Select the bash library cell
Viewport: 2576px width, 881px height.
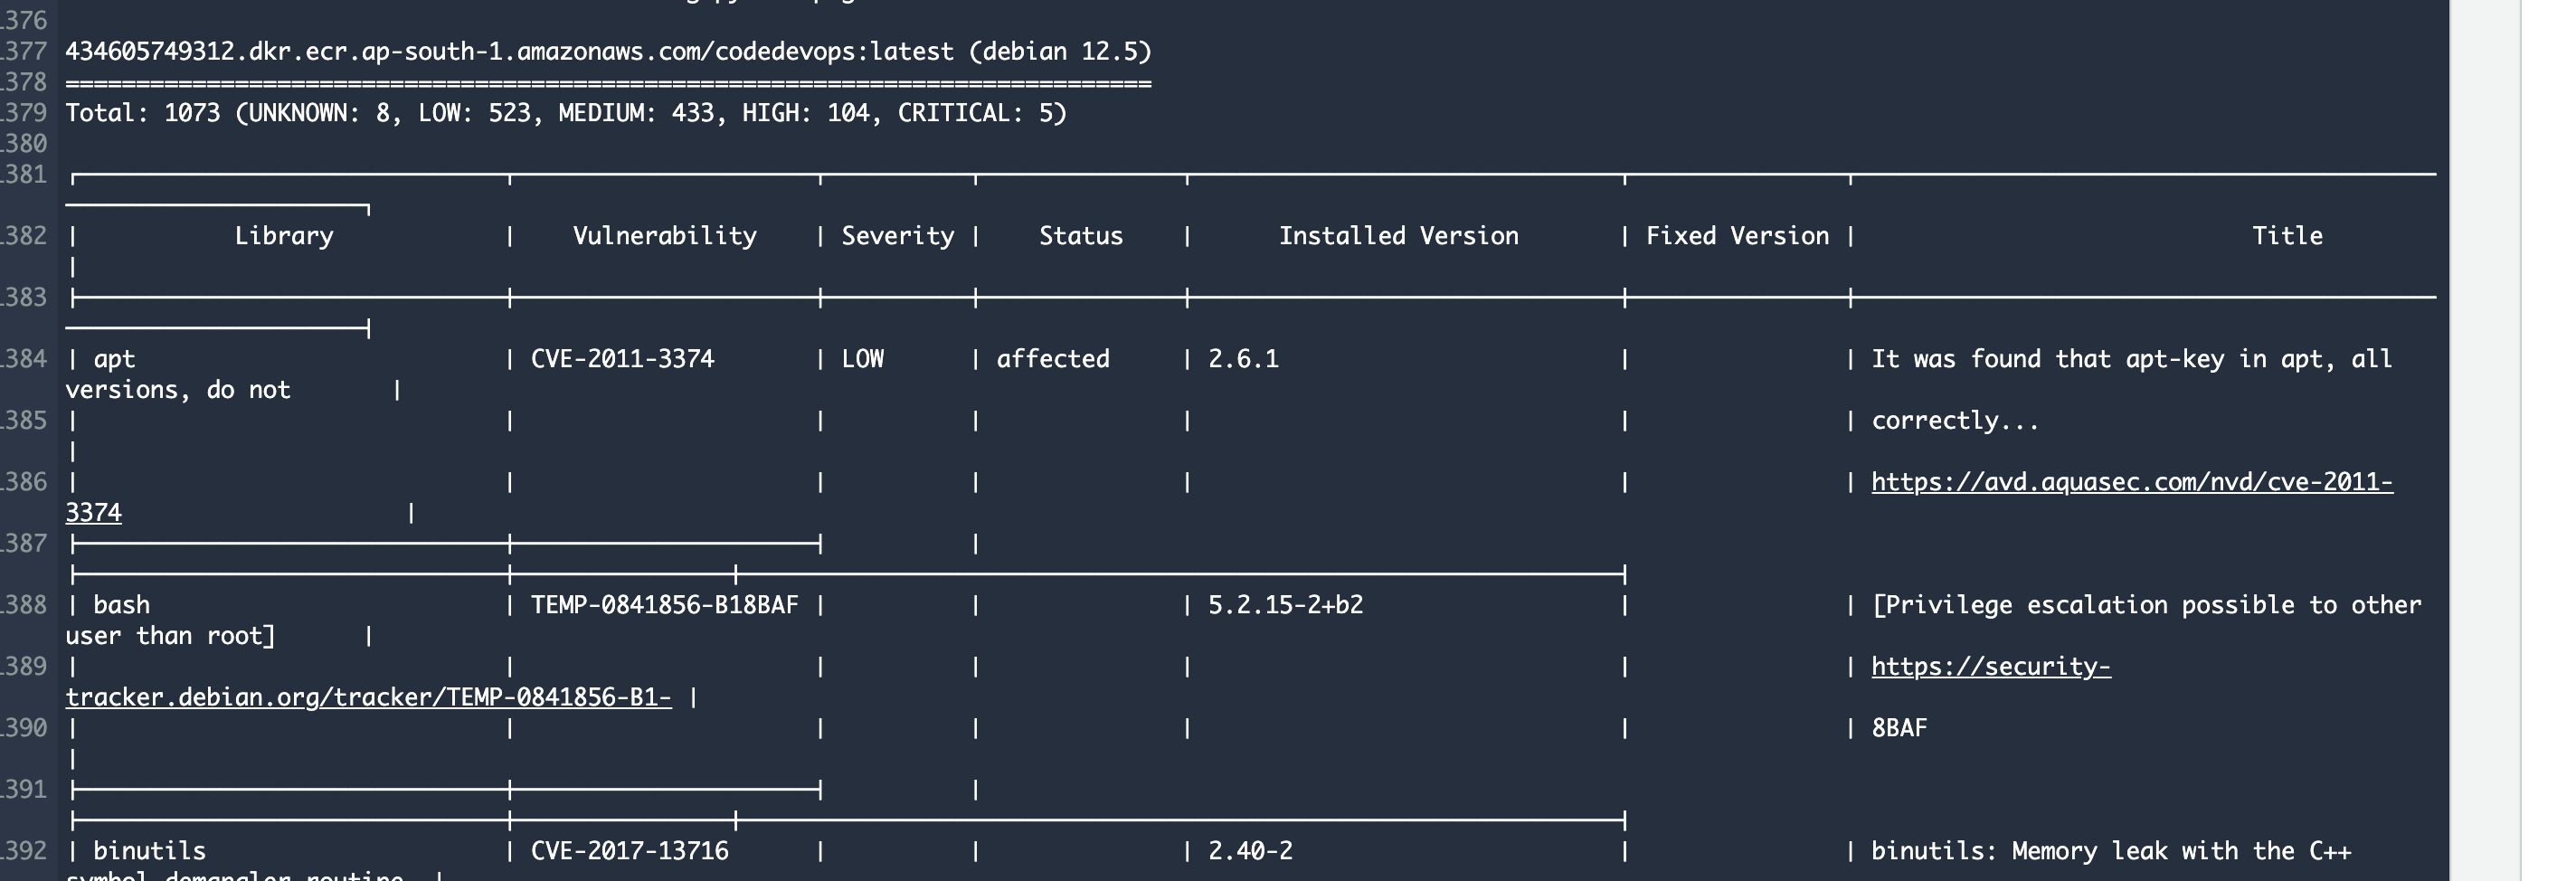click(121, 605)
